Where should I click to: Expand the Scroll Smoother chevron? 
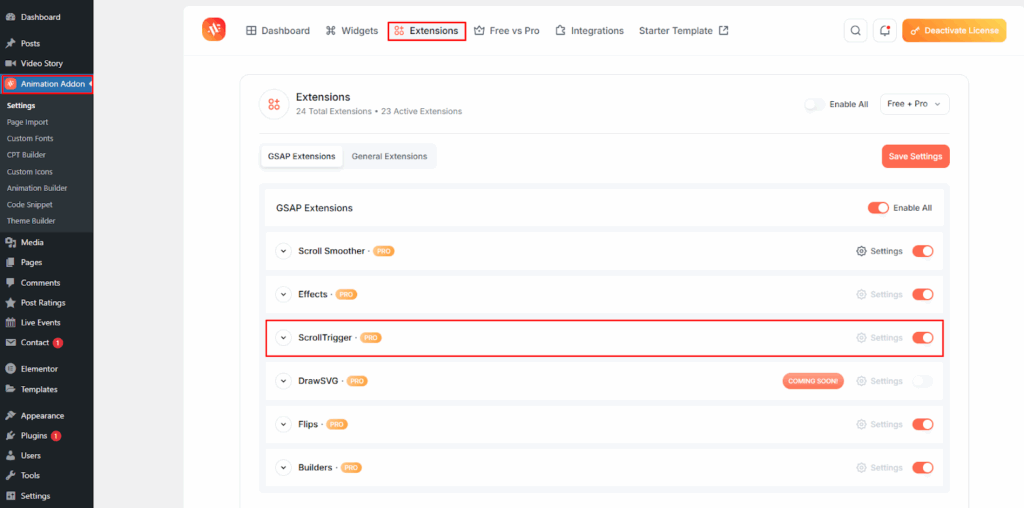click(x=282, y=251)
